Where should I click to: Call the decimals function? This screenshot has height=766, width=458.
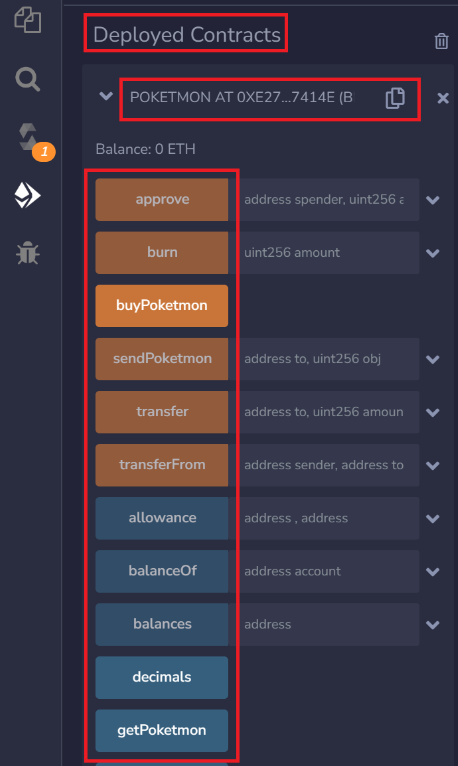pos(162,678)
